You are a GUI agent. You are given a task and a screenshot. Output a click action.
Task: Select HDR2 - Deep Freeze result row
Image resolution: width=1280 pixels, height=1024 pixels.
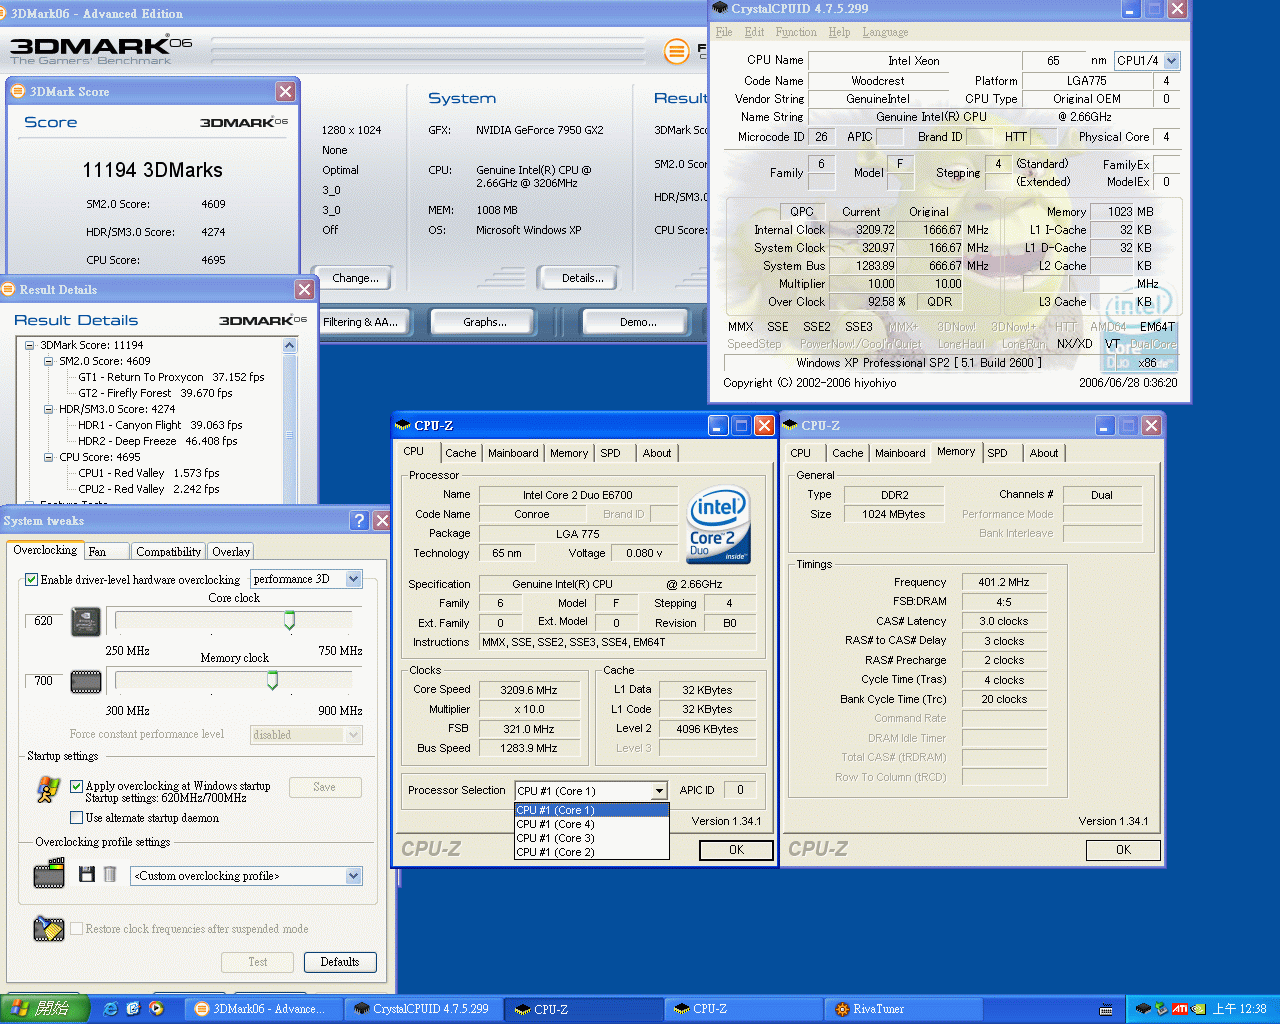(x=158, y=441)
